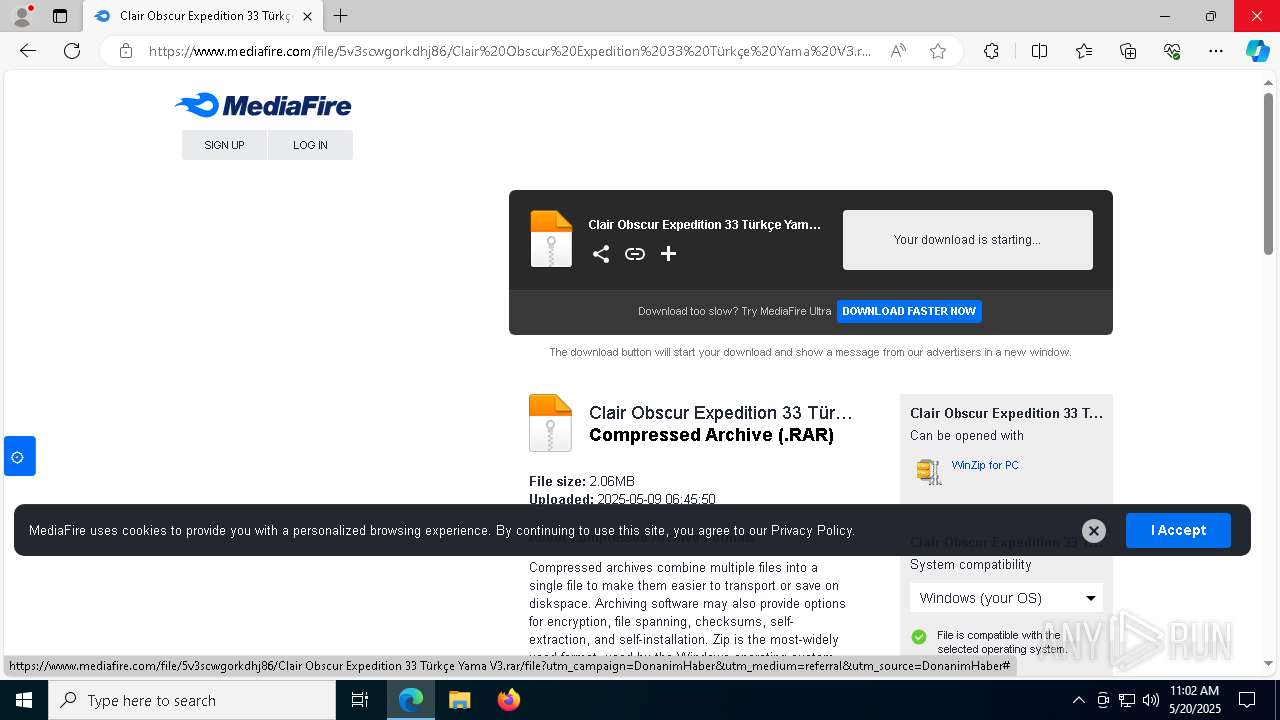
Task: Click the volume speaker tray icon
Action: pyautogui.click(x=1150, y=700)
